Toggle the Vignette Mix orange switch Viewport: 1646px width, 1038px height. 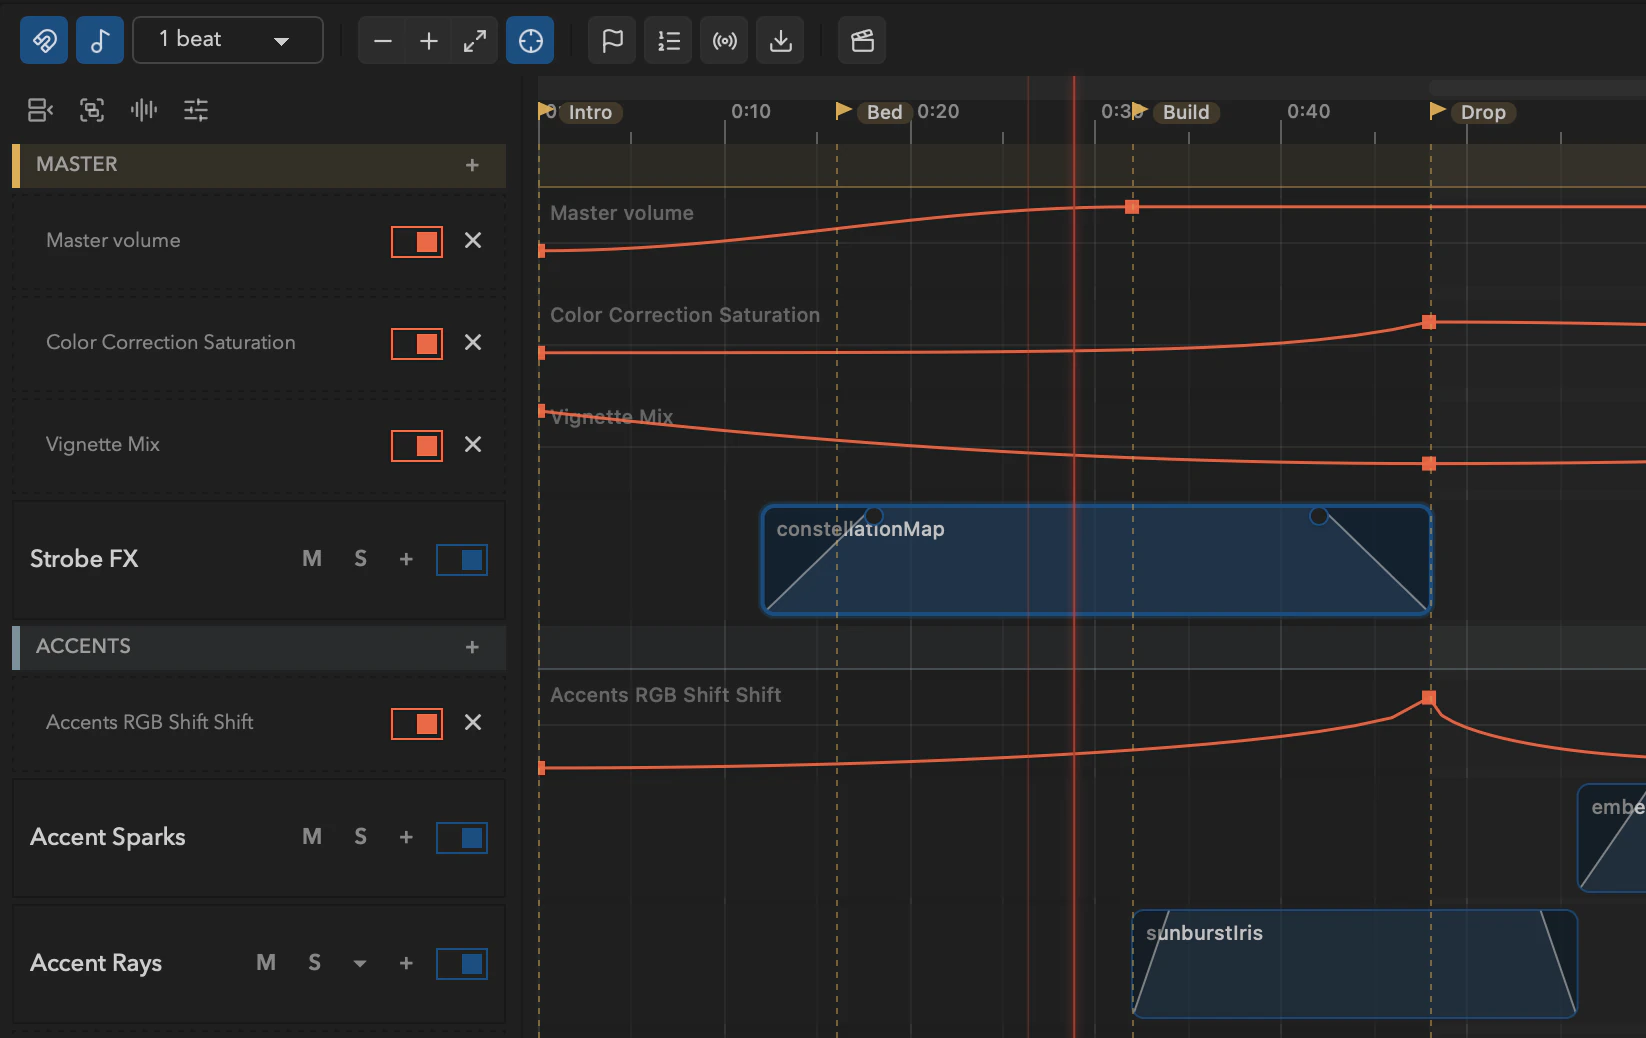coord(417,445)
